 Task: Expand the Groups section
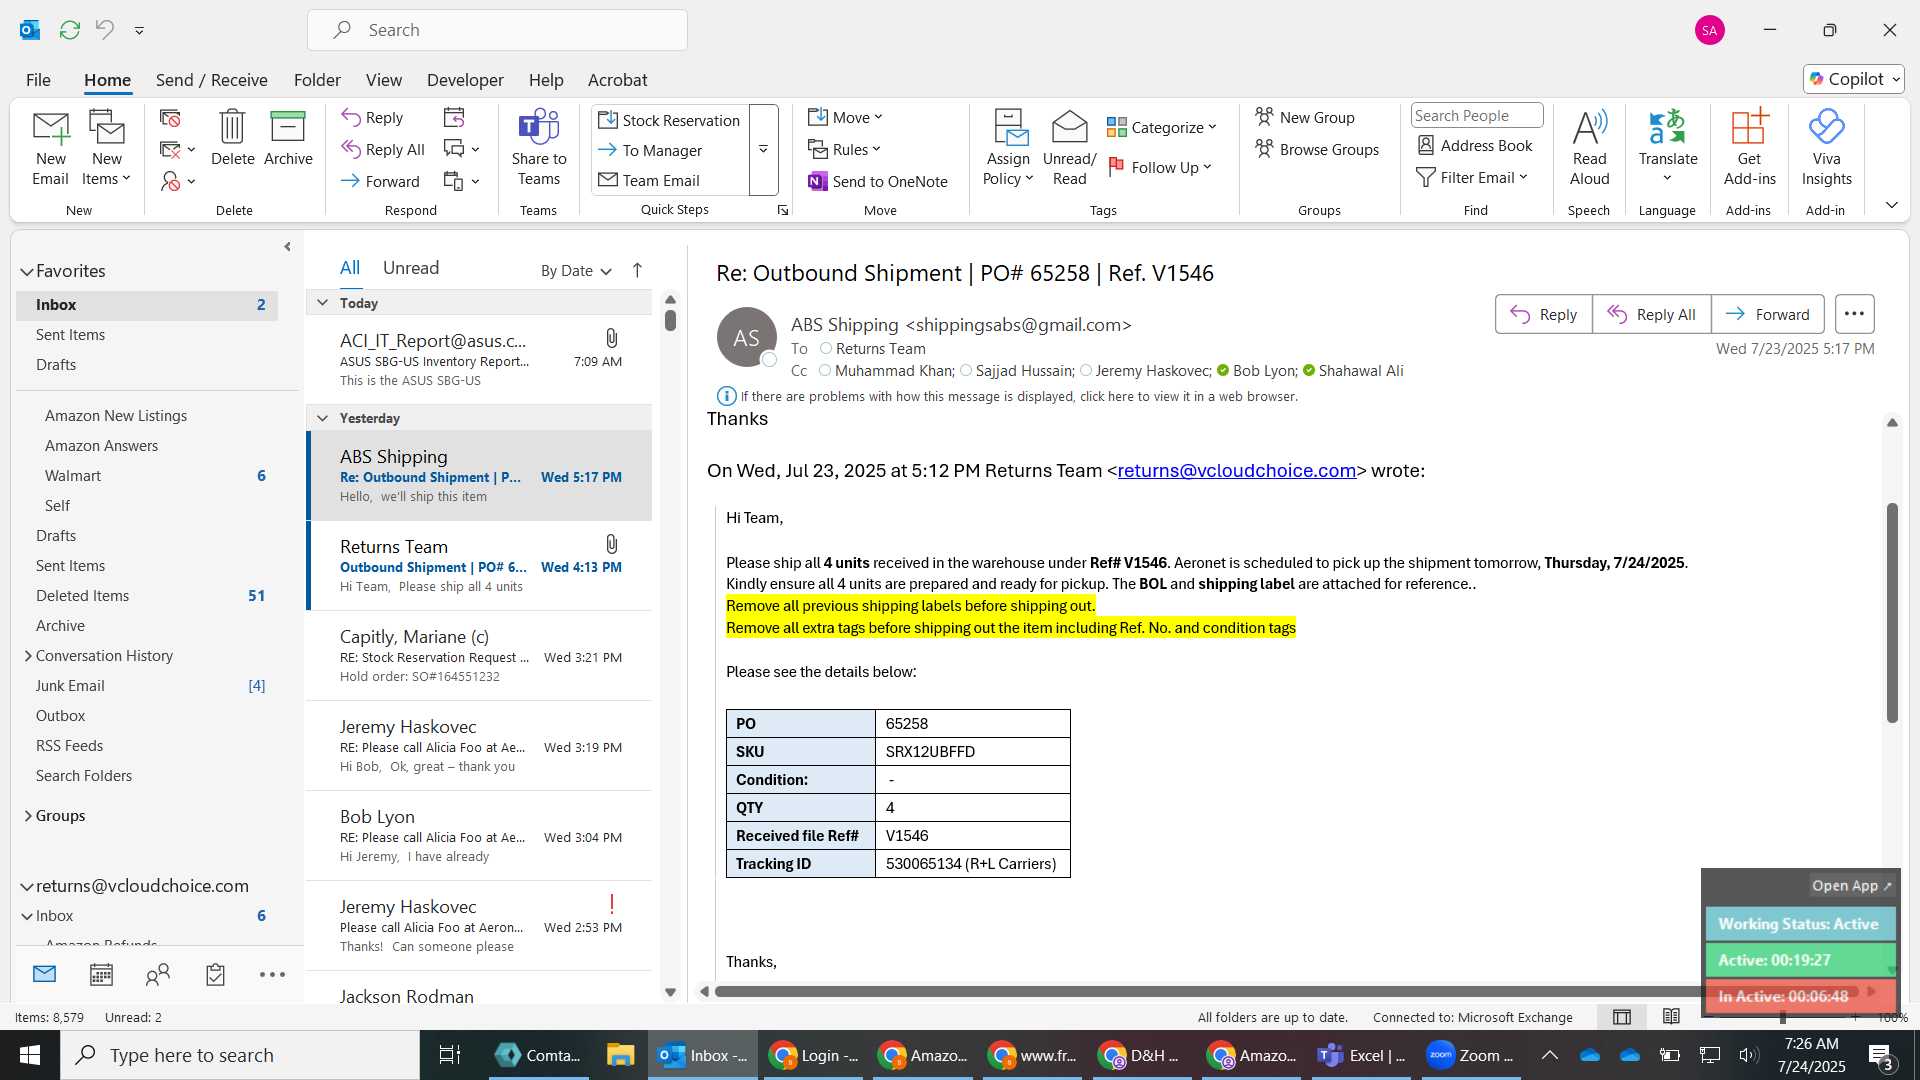(x=28, y=816)
